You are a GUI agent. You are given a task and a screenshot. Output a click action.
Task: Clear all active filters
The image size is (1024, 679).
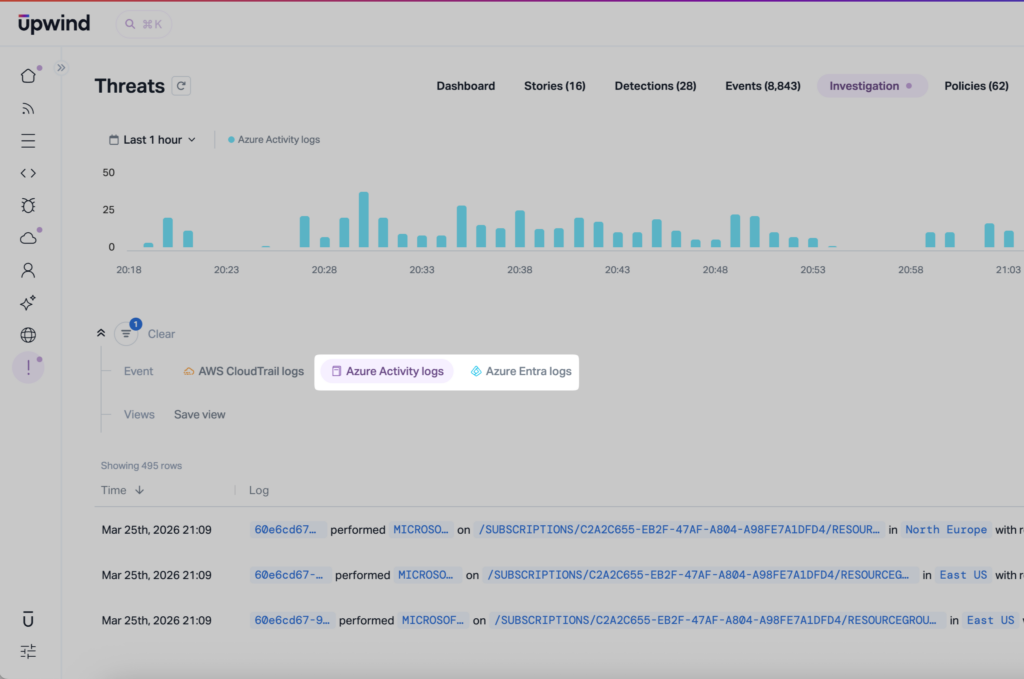(x=162, y=333)
